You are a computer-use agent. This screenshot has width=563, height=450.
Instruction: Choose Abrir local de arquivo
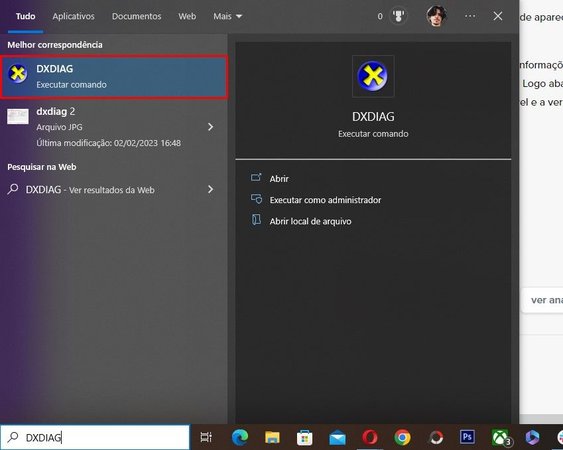point(311,221)
